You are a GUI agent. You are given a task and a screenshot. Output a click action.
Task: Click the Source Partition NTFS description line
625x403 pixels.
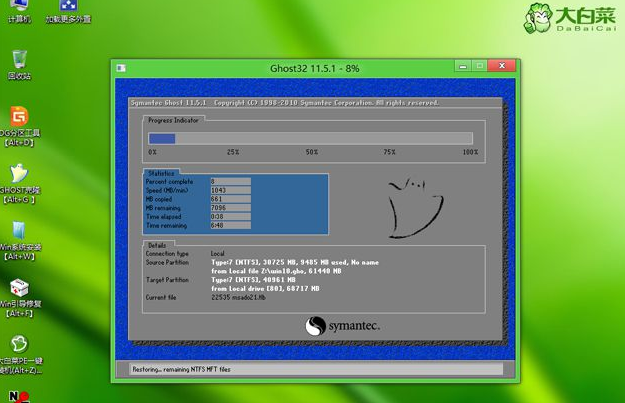(x=295, y=262)
